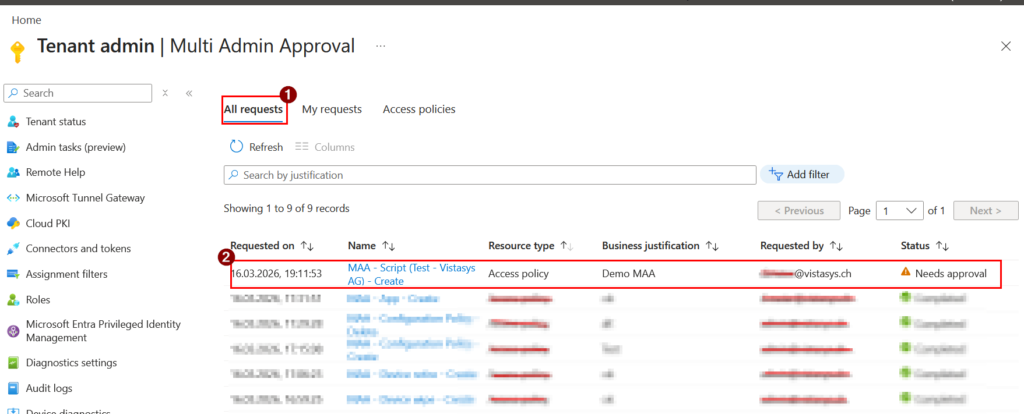Open Audit logs in the sidebar

[x=49, y=388]
